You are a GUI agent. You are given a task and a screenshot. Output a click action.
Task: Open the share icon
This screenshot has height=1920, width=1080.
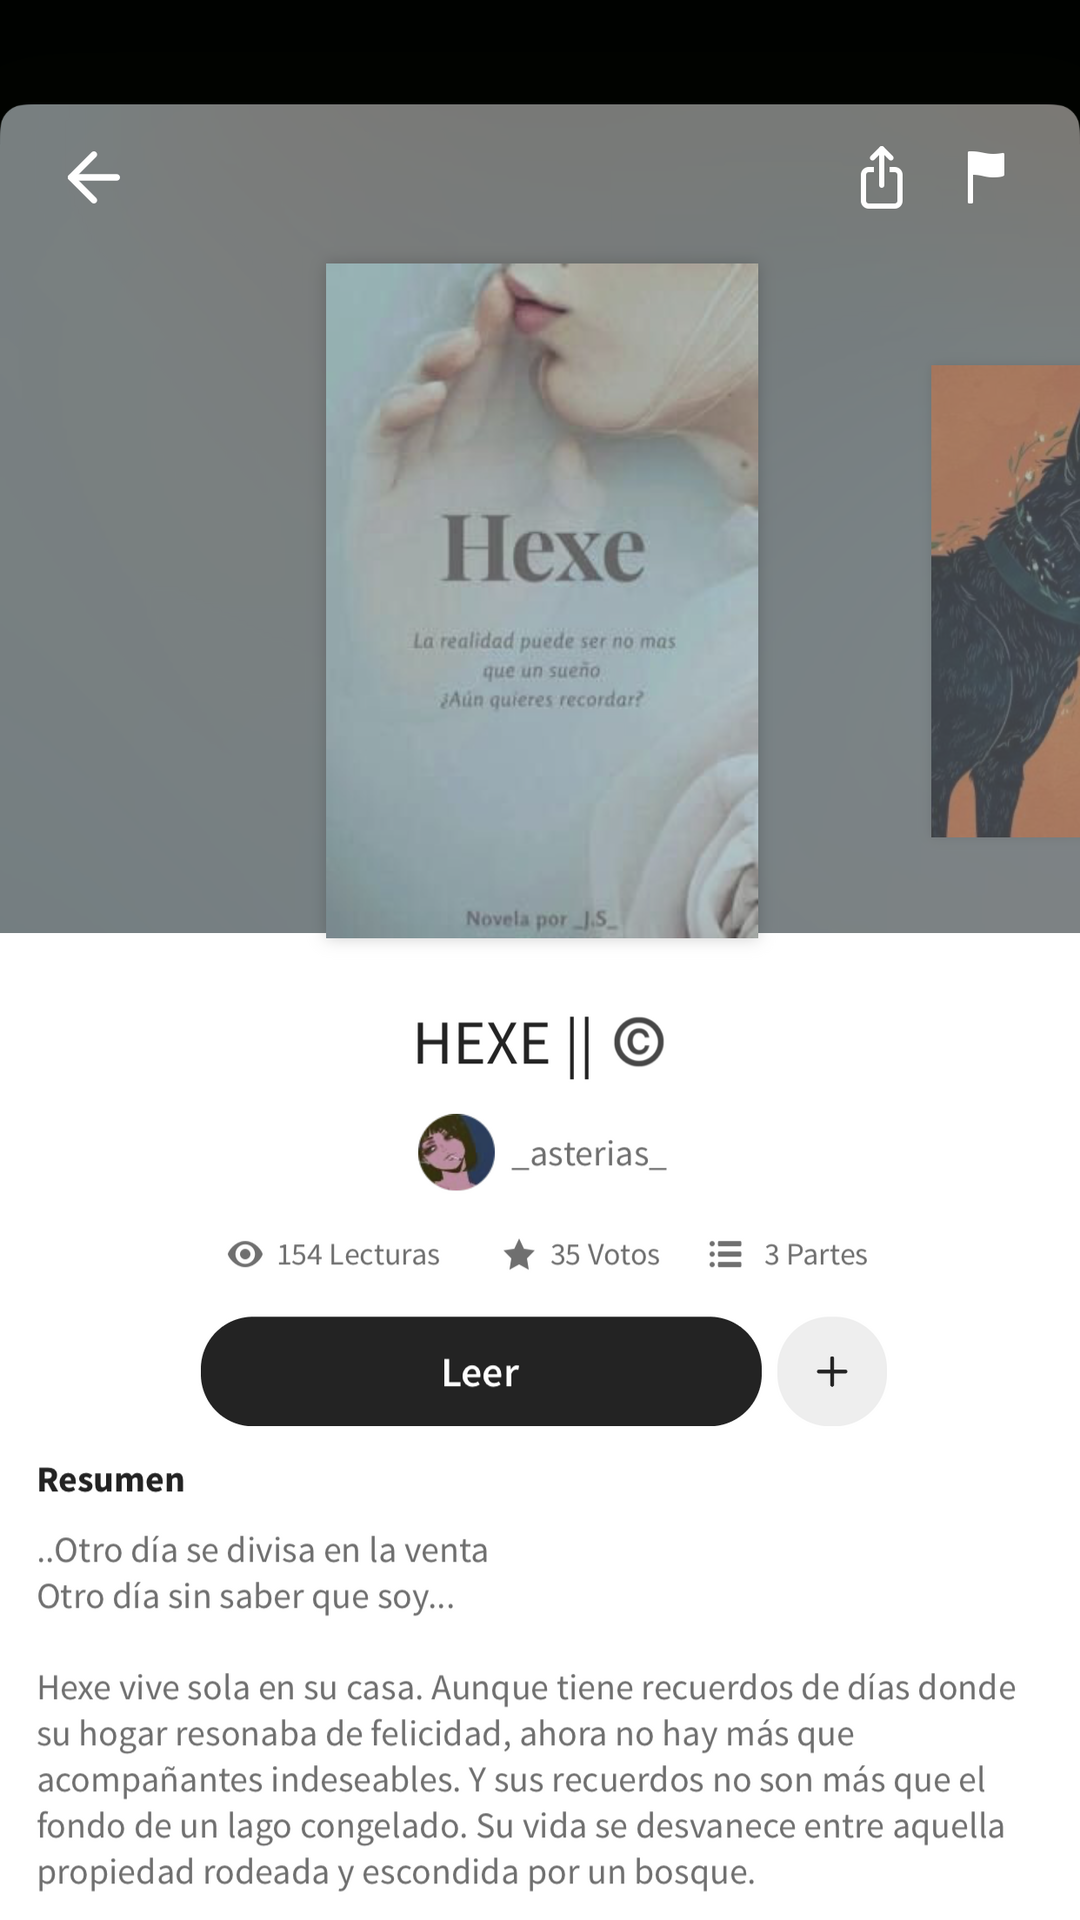pos(881,178)
